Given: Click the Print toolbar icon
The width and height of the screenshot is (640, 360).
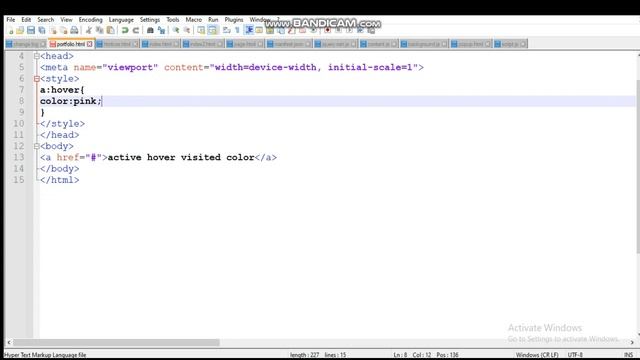Looking at the screenshot, I should click(74, 31).
